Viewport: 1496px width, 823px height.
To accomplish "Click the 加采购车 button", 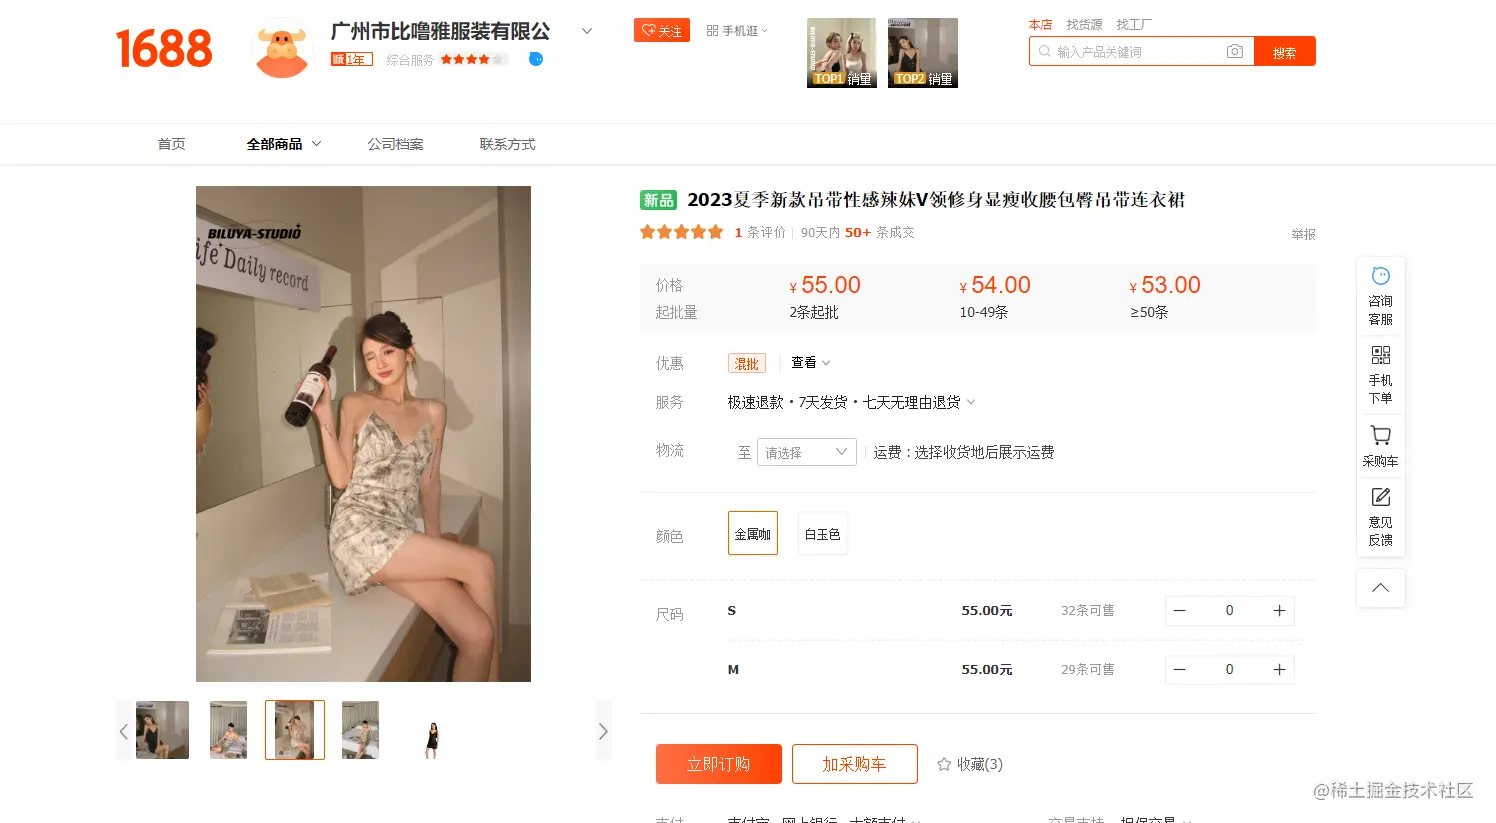I will click(x=855, y=764).
